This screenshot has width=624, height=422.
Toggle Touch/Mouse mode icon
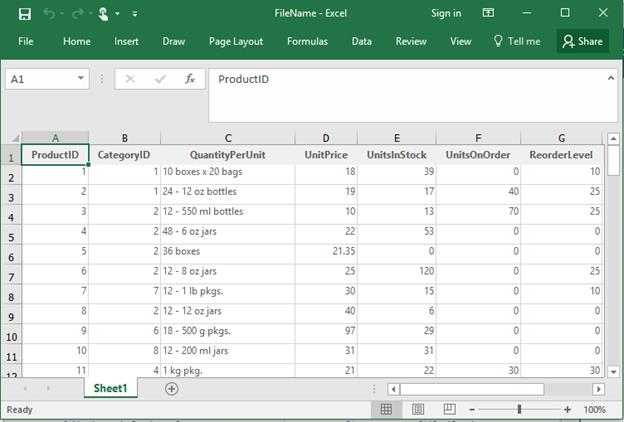[x=103, y=14]
